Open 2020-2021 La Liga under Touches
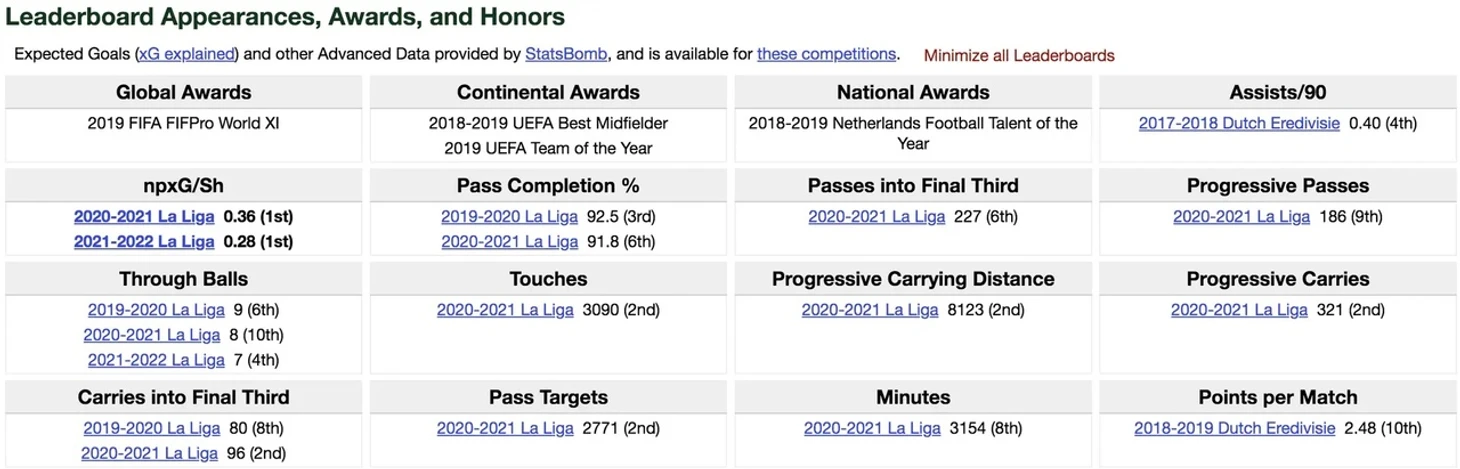1460x469 pixels. [505, 310]
